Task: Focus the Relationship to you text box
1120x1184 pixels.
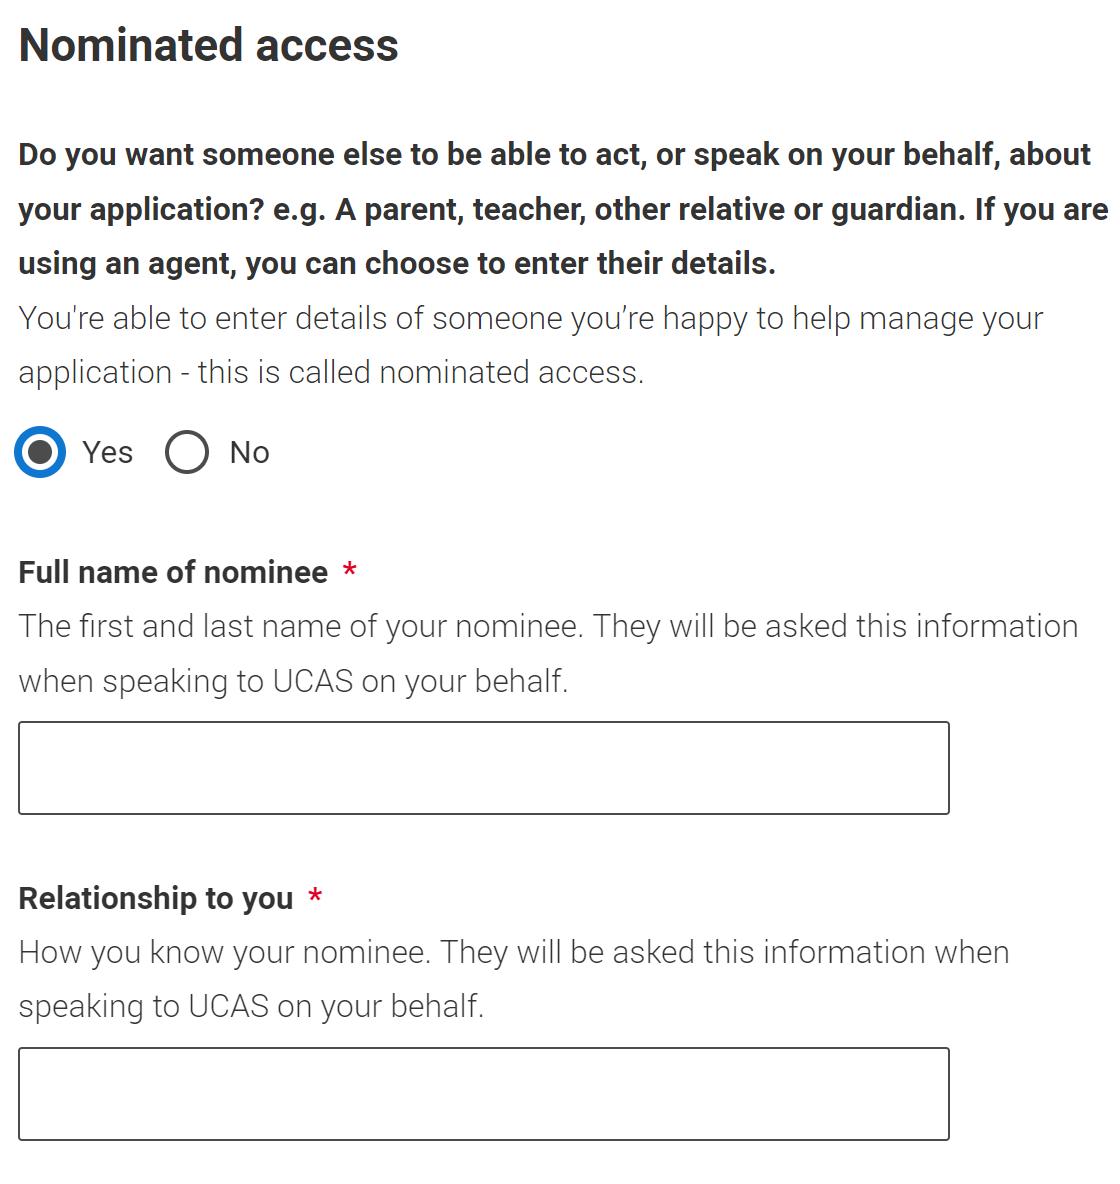Action: (483, 1094)
